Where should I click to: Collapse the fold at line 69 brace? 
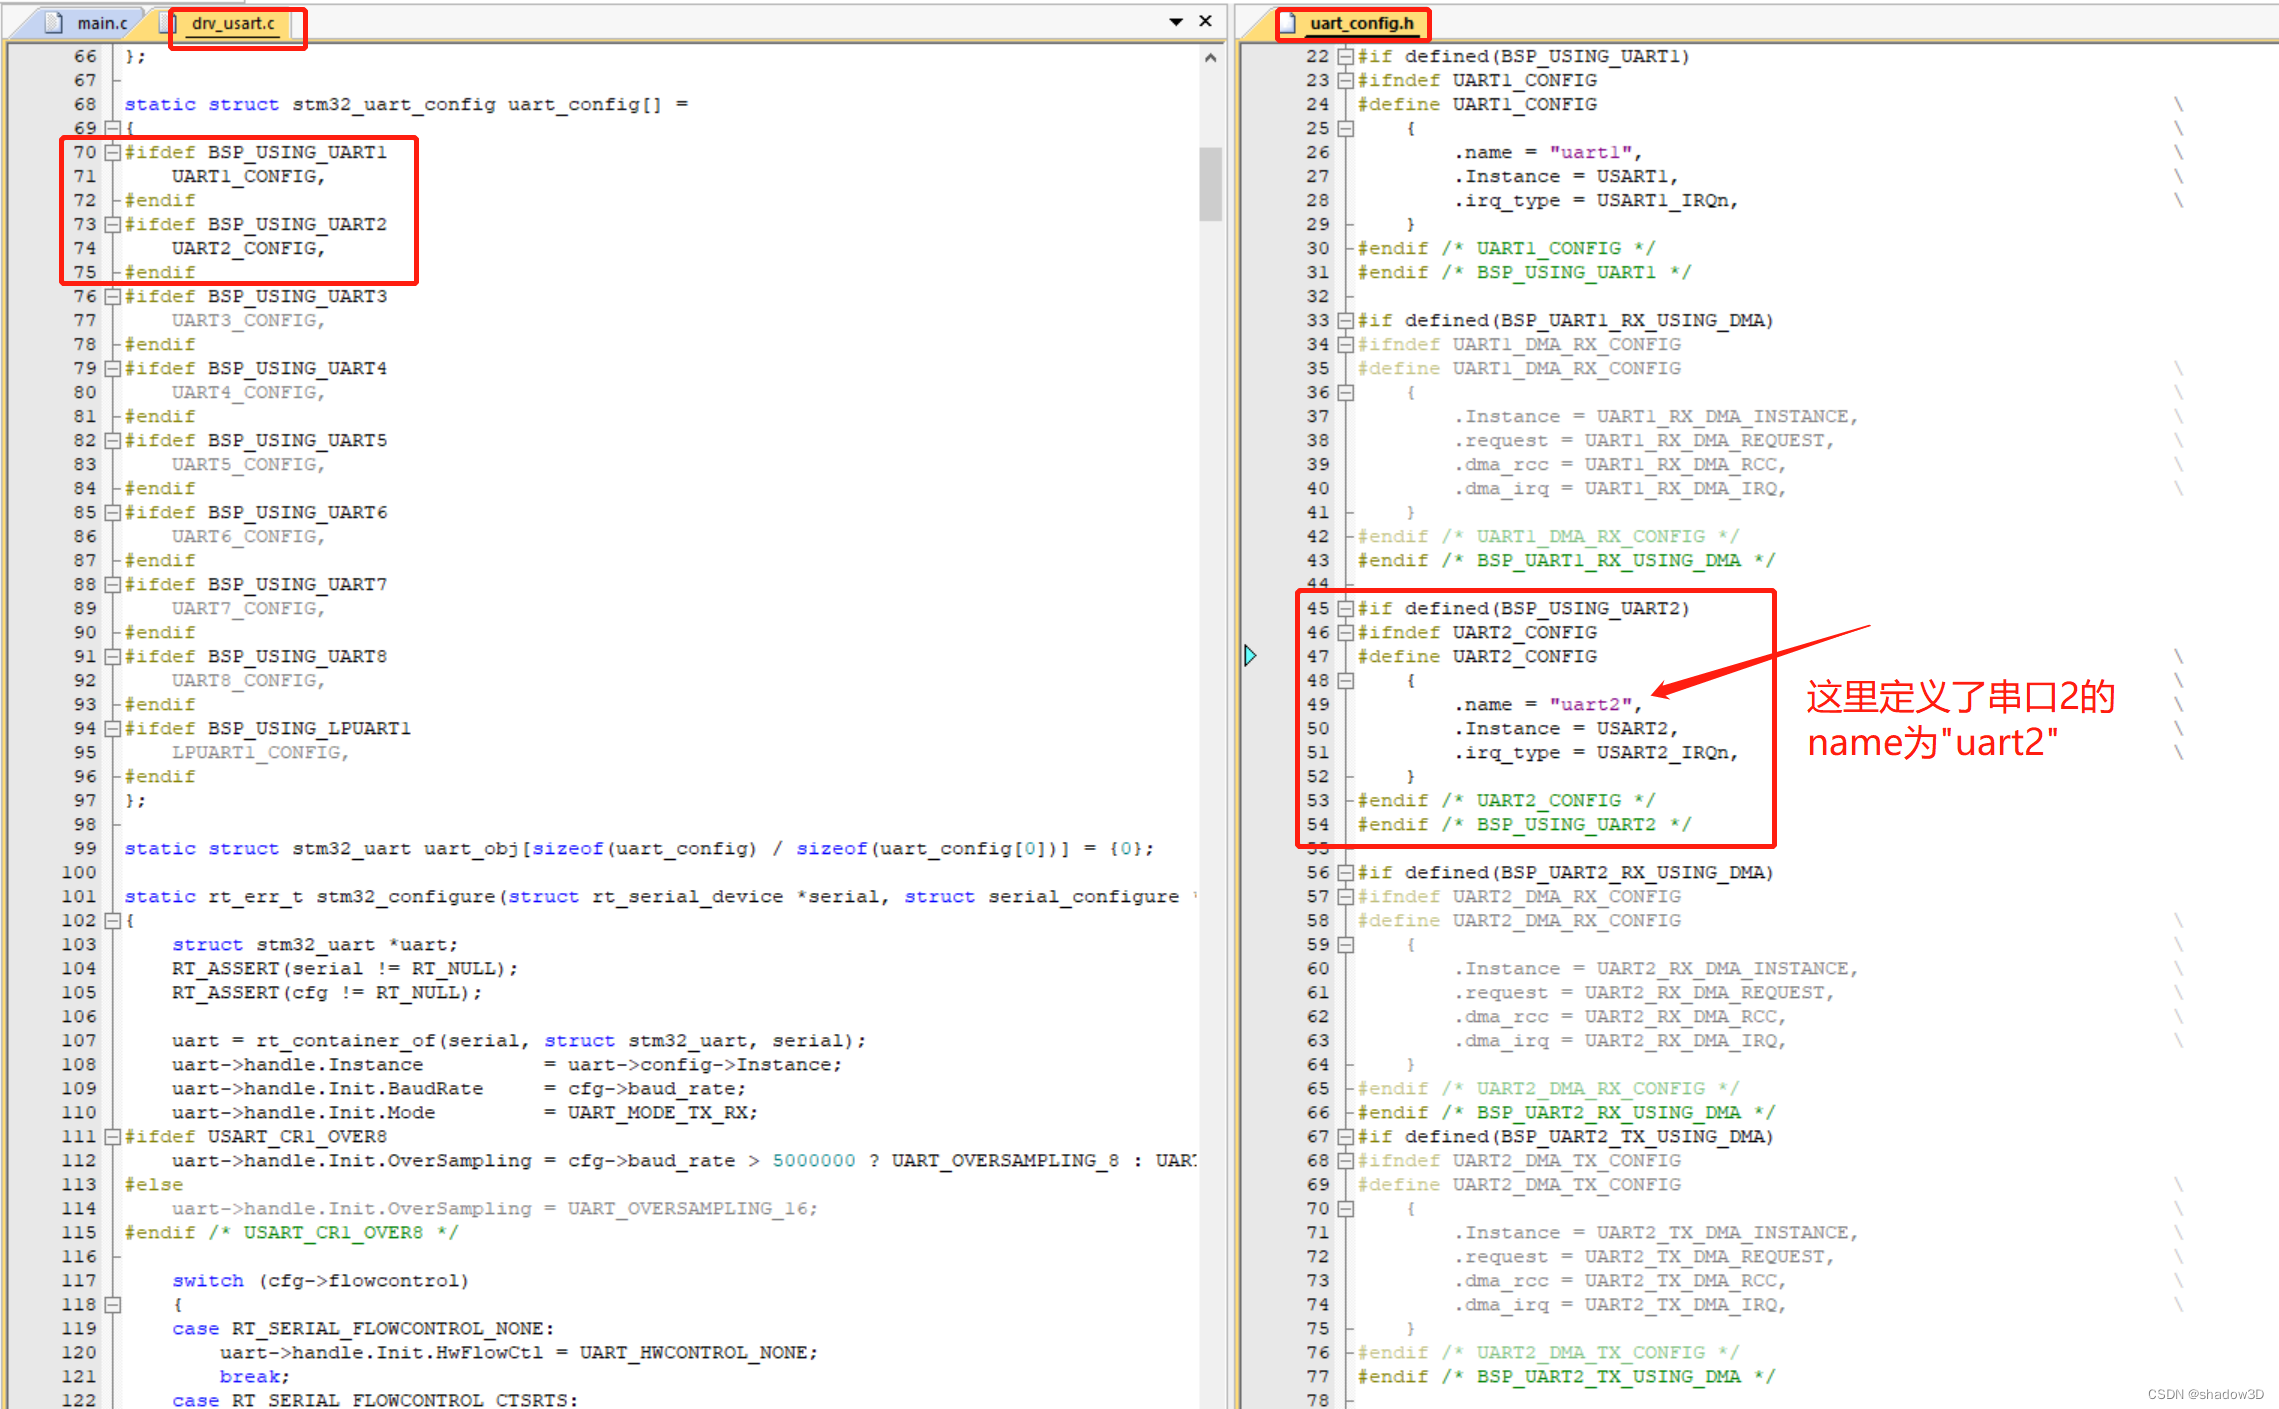coord(113,128)
